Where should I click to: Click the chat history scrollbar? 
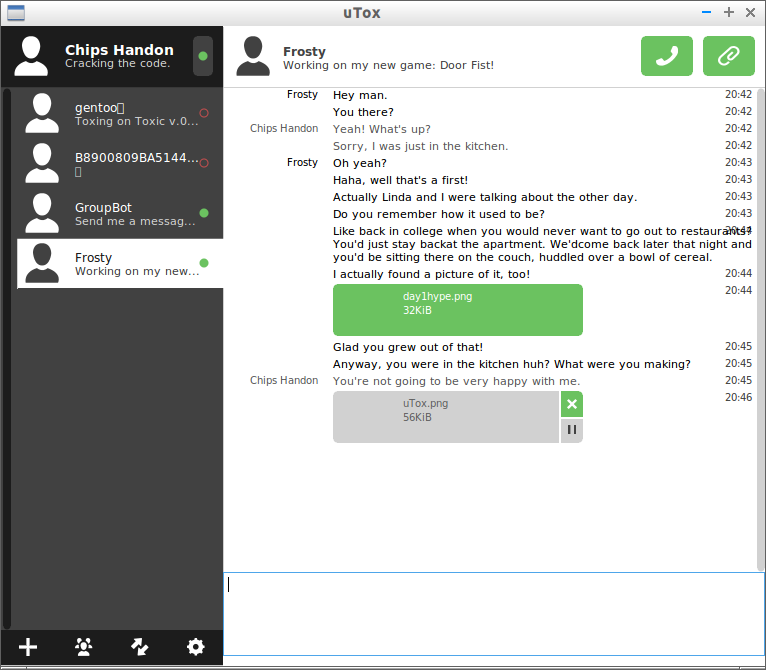pos(761,329)
